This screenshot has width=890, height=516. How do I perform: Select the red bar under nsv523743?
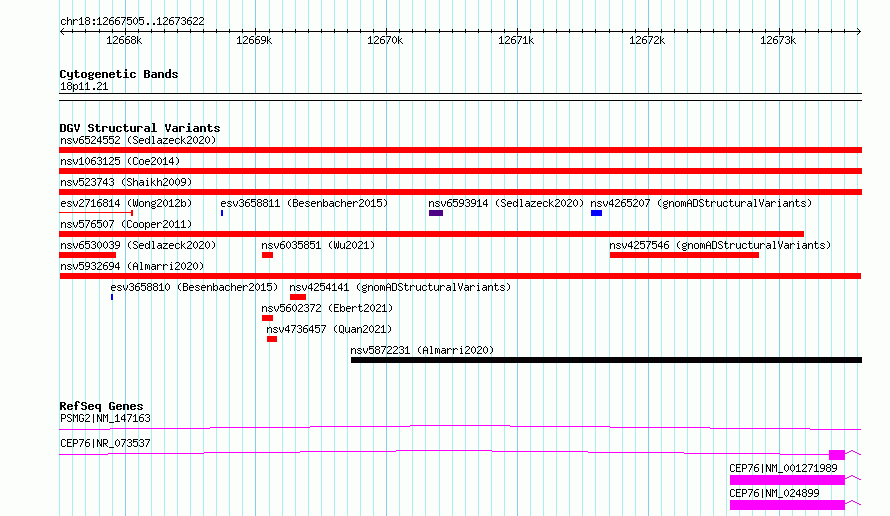tap(460, 192)
